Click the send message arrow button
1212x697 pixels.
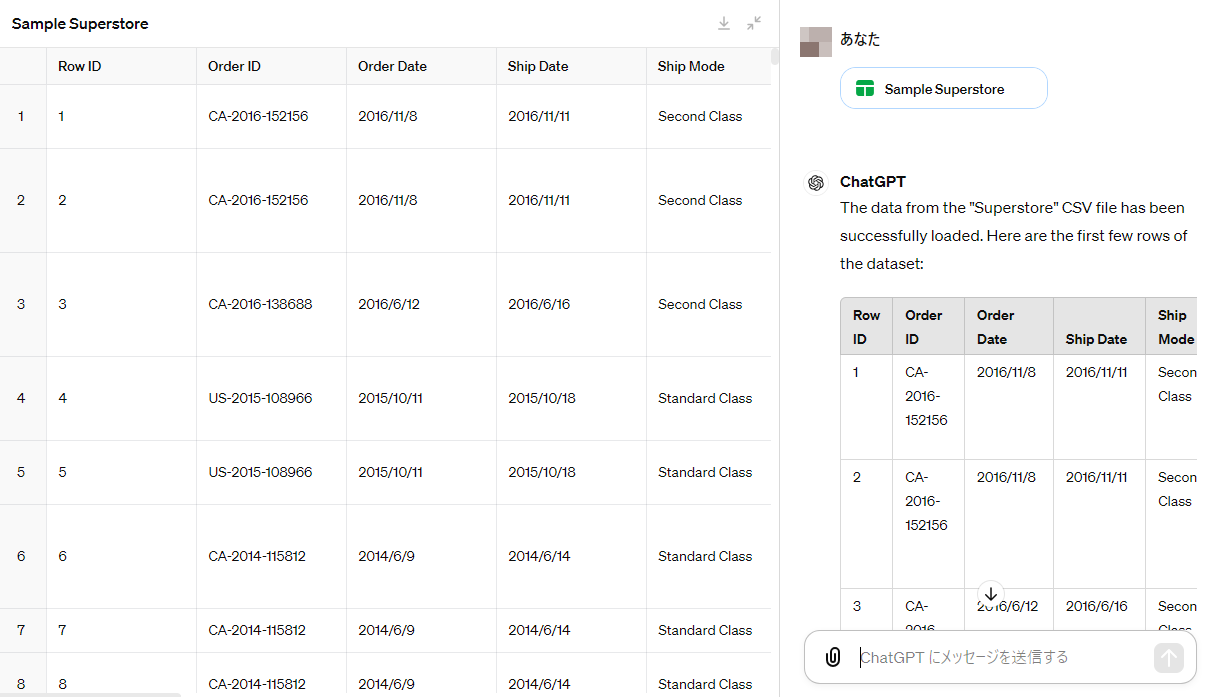pos(1168,657)
